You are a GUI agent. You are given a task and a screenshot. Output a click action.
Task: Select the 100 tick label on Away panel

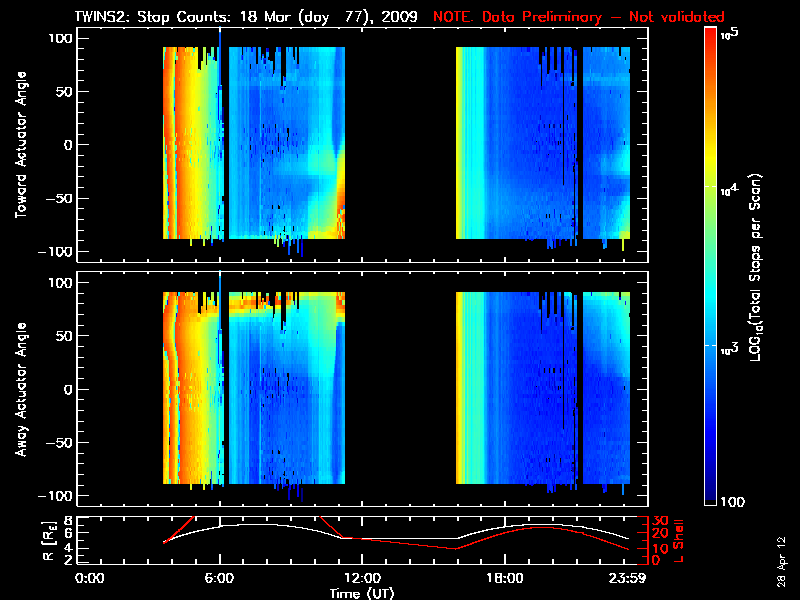[60, 282]
